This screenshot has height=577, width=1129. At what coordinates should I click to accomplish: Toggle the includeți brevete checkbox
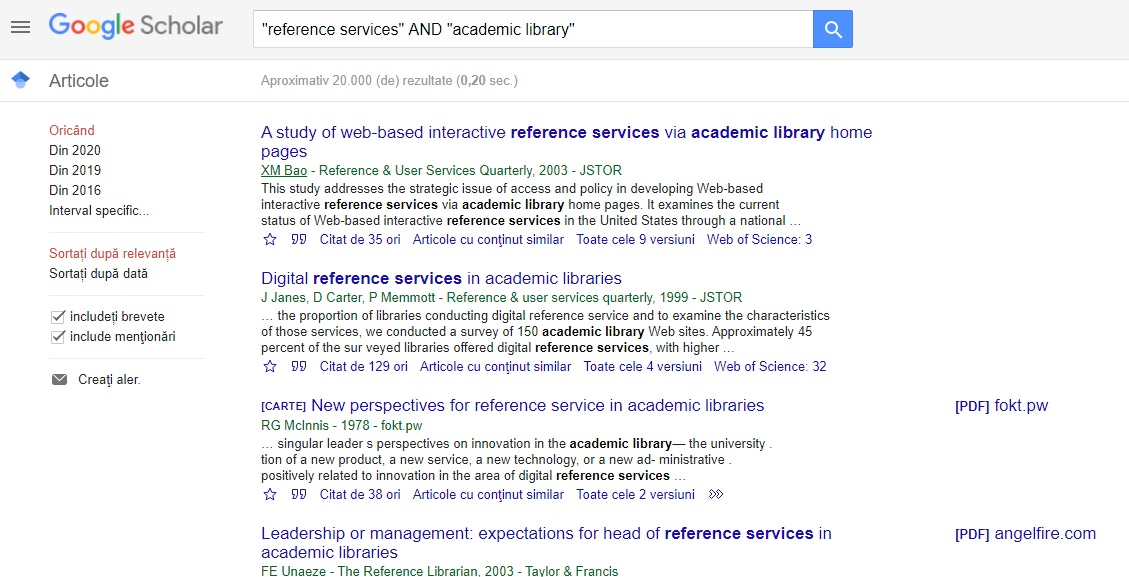point(58,317)
